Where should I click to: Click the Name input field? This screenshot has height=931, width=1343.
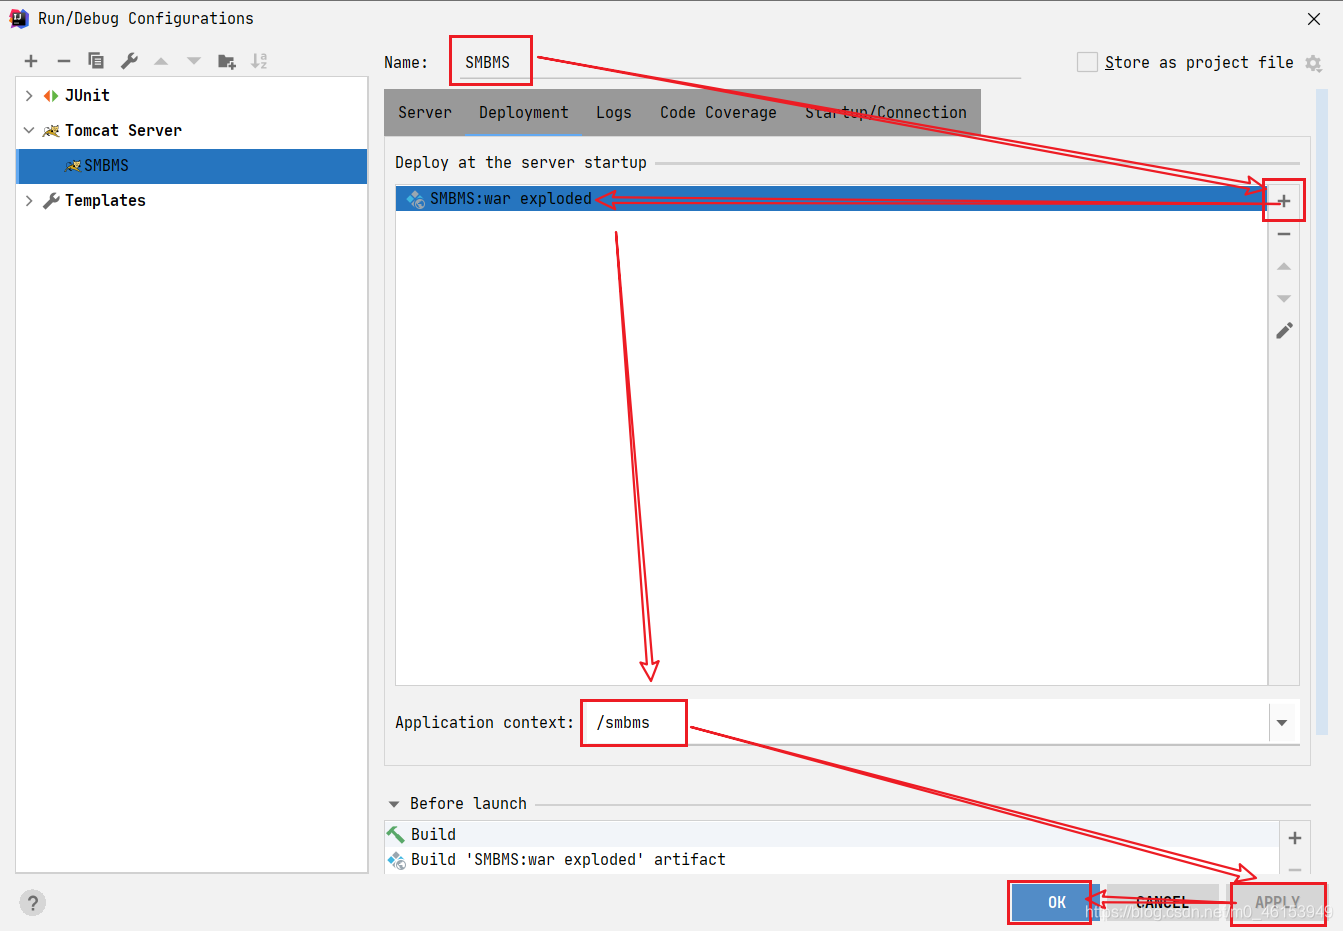coord(740,62)
